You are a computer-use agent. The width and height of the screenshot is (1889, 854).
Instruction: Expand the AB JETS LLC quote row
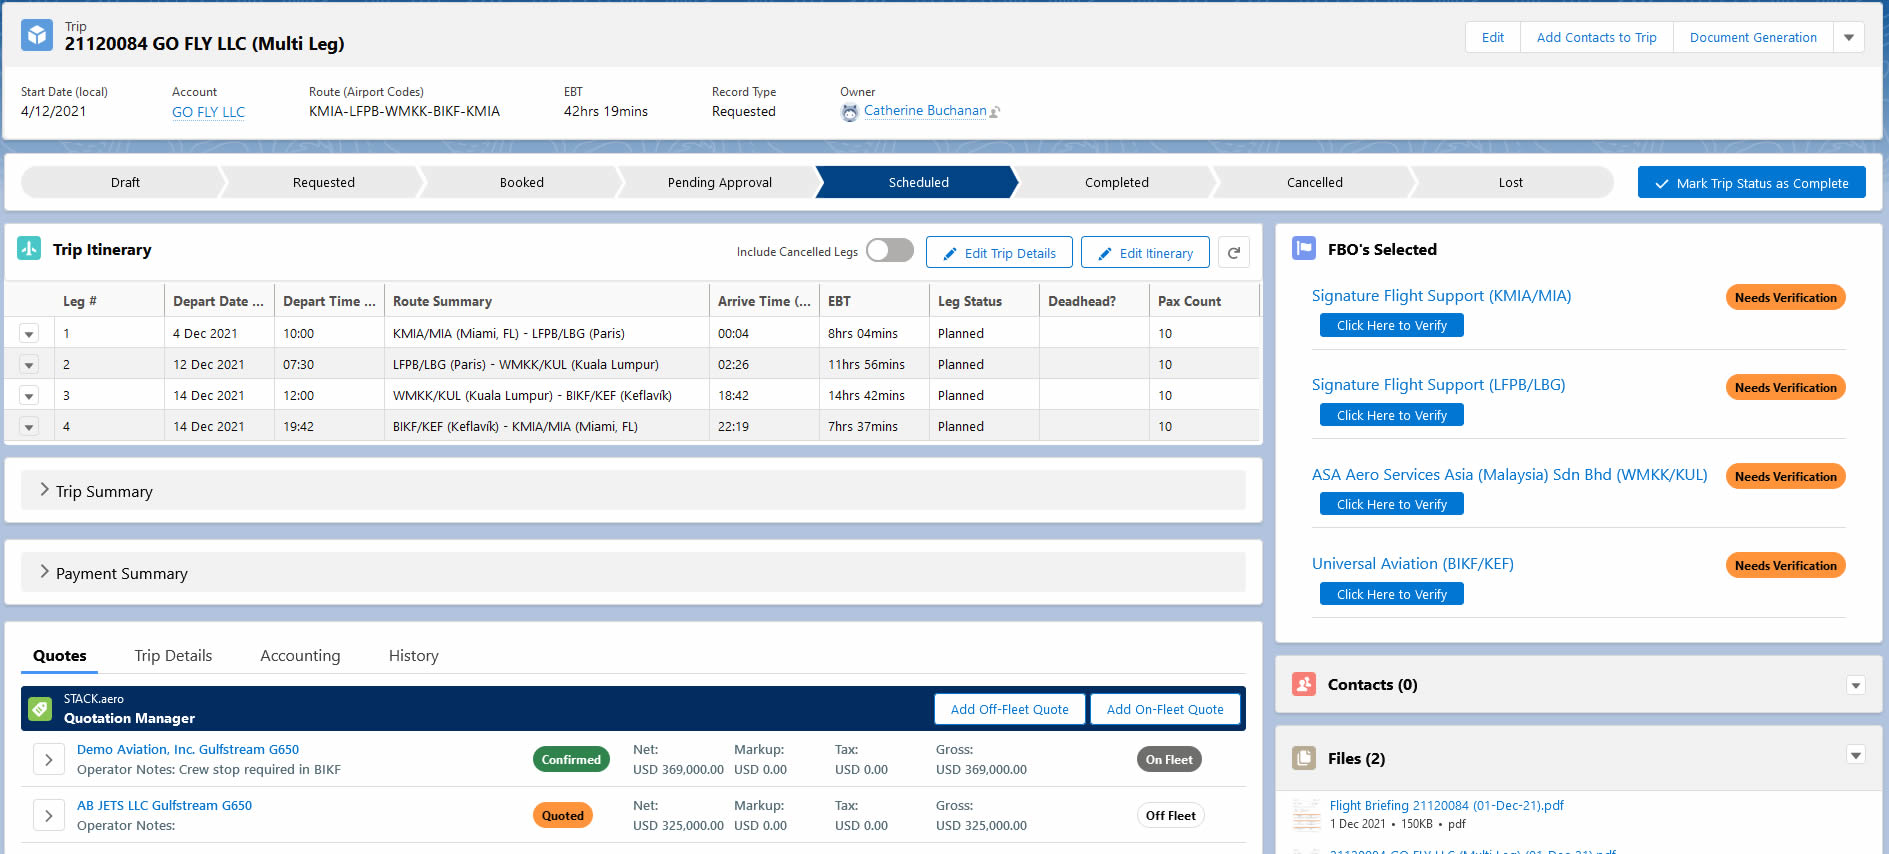point(49,816)
